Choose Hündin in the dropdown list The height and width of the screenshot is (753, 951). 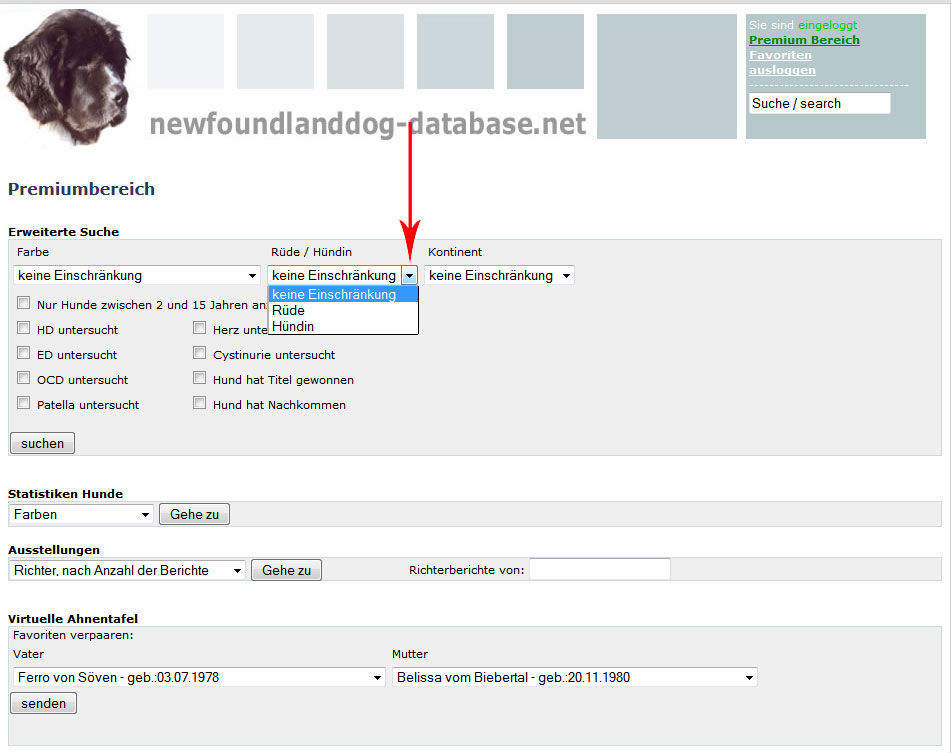pos(292,326)
